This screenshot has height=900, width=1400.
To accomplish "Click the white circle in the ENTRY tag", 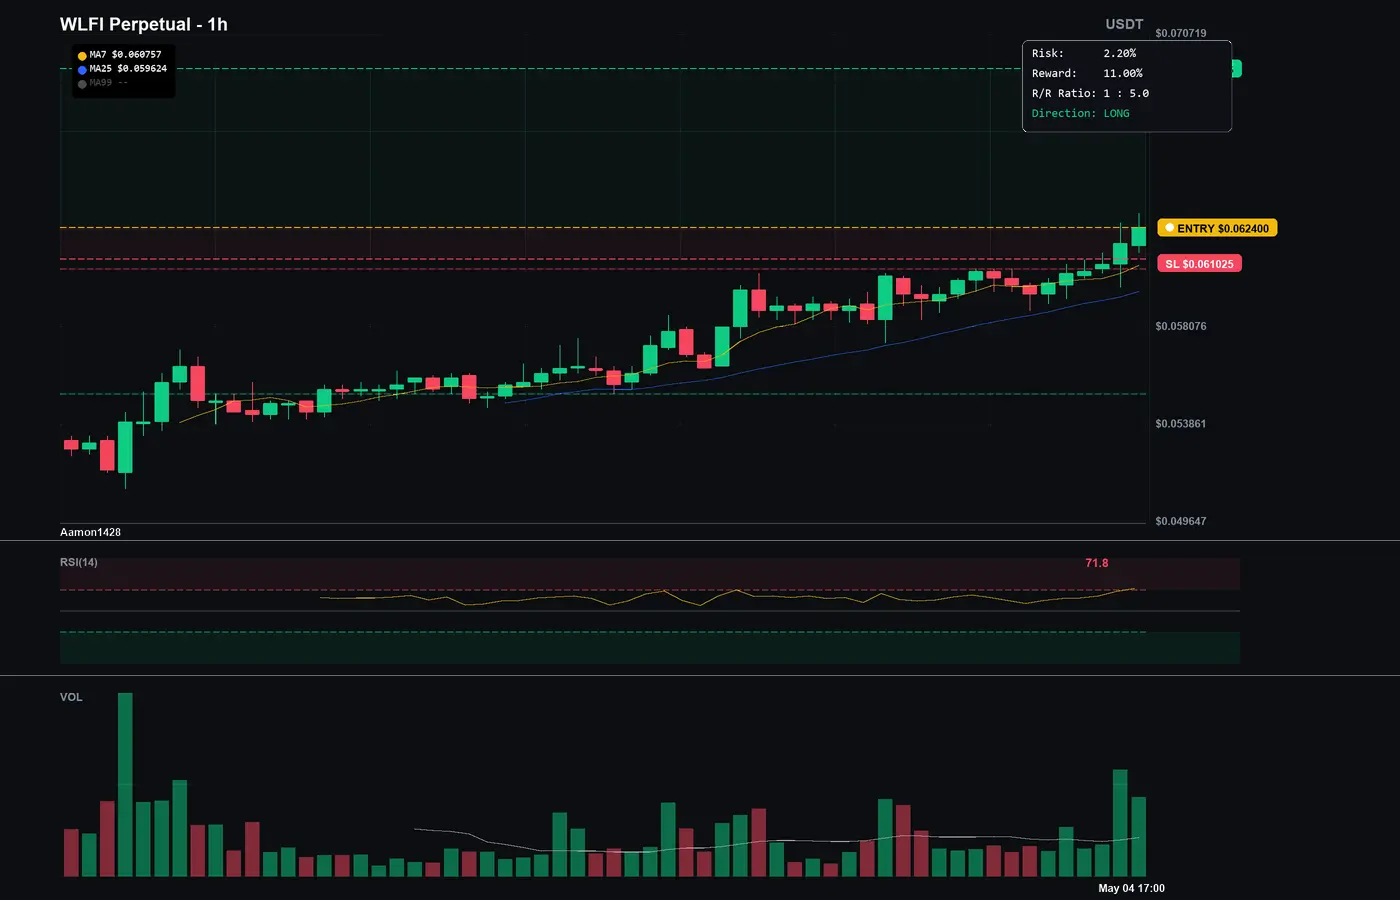I will tap(1170, 228).
